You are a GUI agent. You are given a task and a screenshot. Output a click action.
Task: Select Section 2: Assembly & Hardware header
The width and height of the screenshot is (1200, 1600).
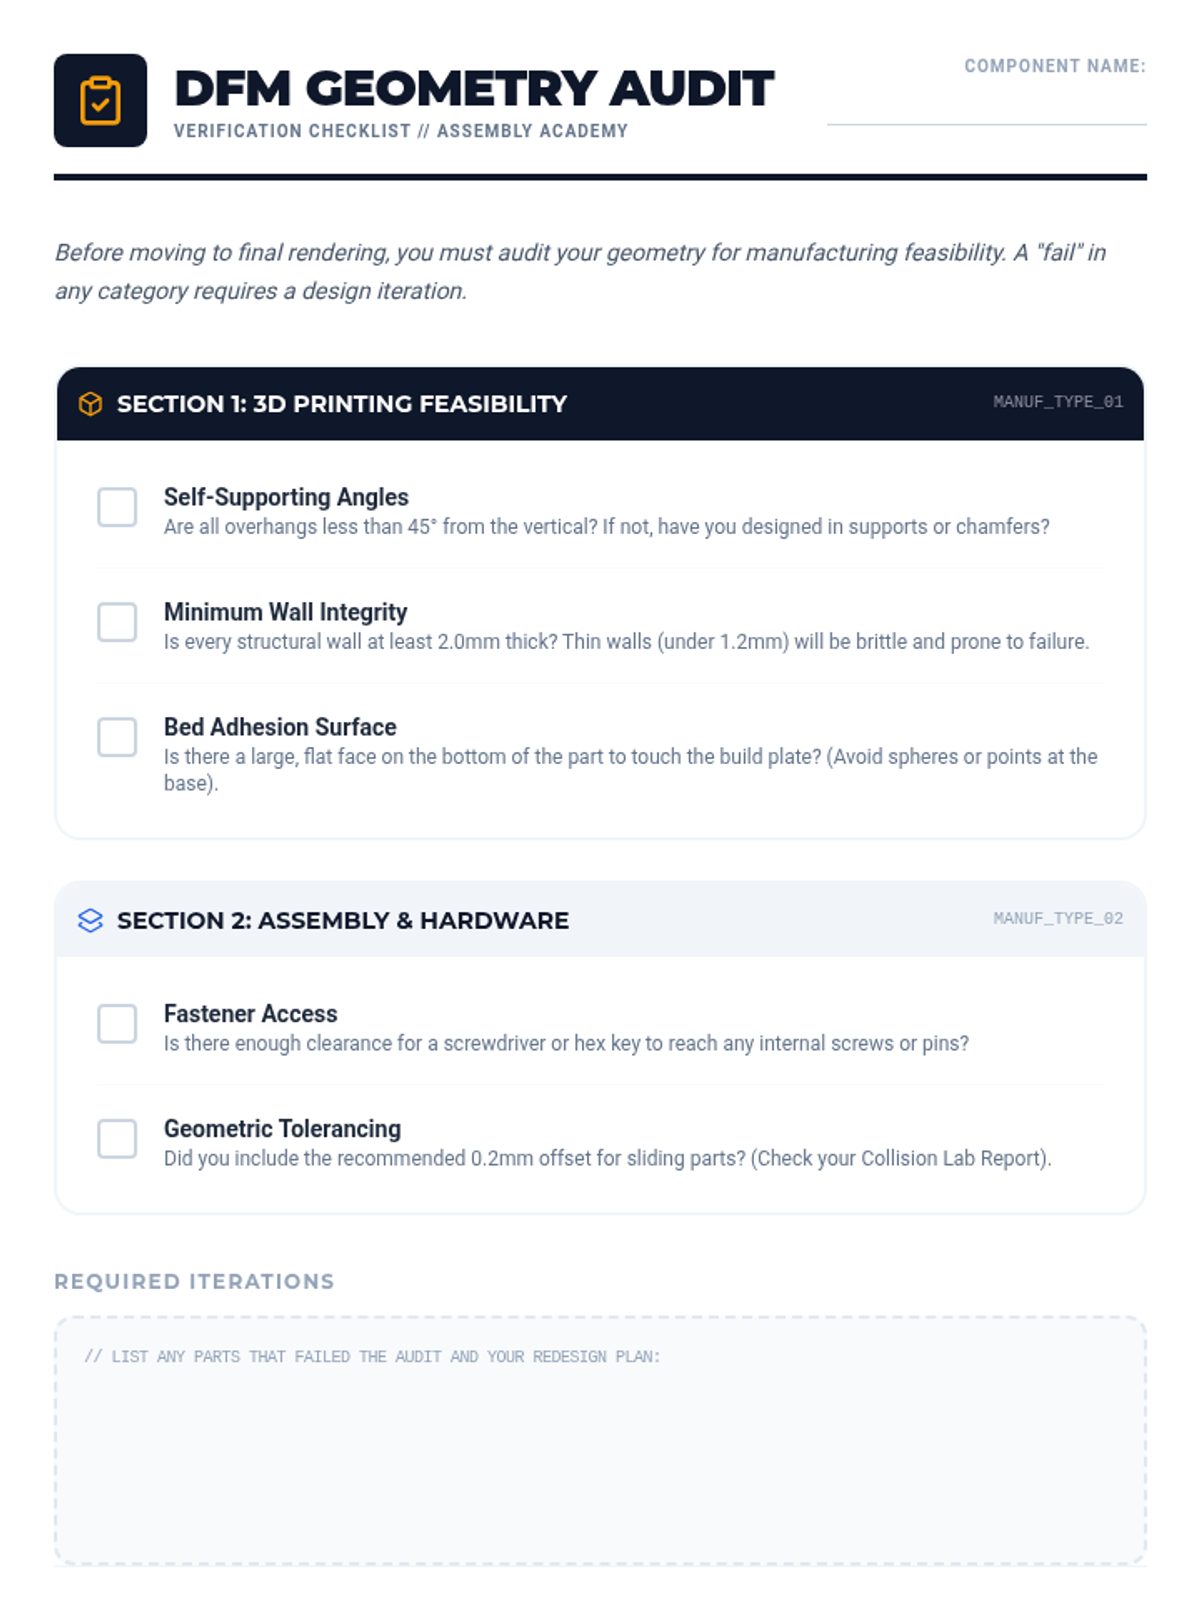click(x=343, y=921)
